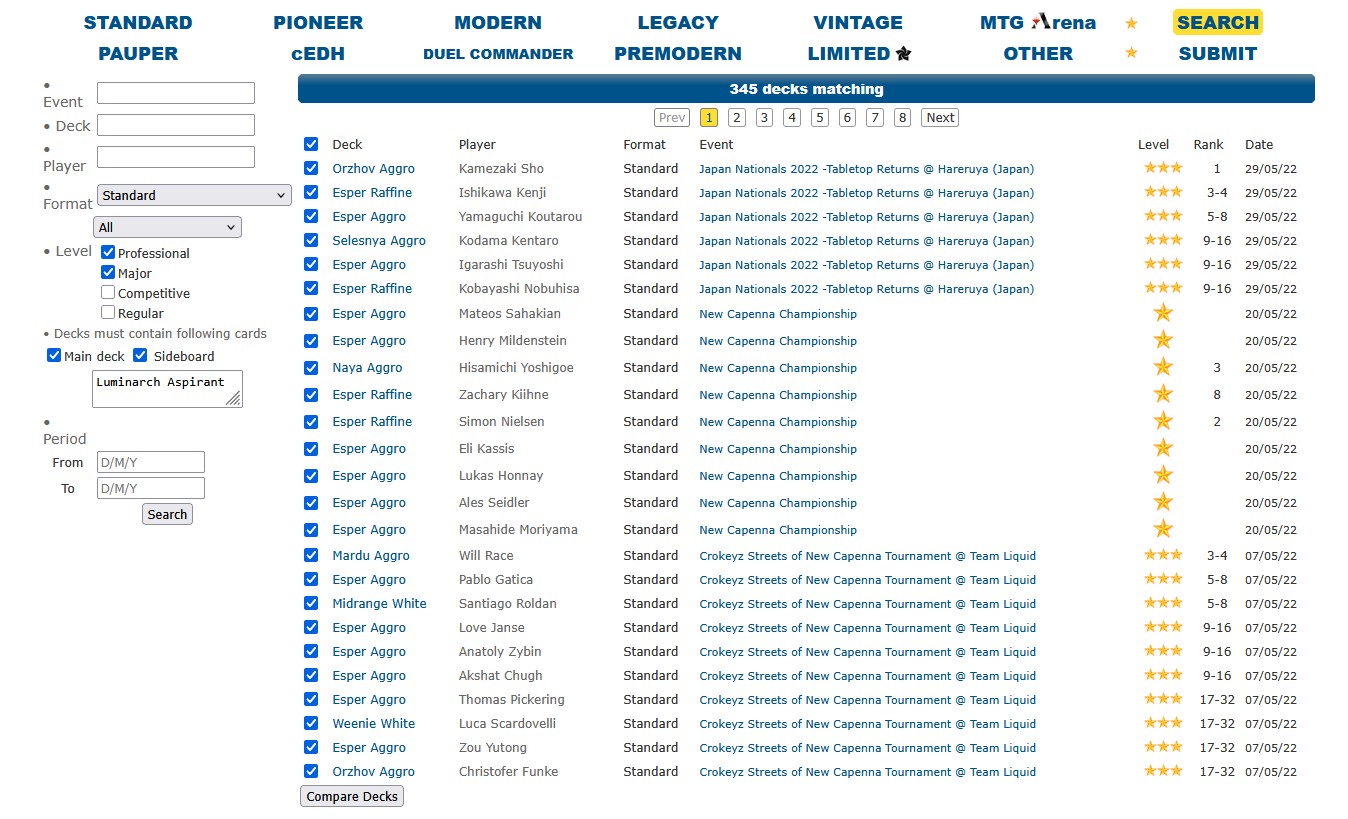Enable the Regular level checkbox

(x=108, y=313)
